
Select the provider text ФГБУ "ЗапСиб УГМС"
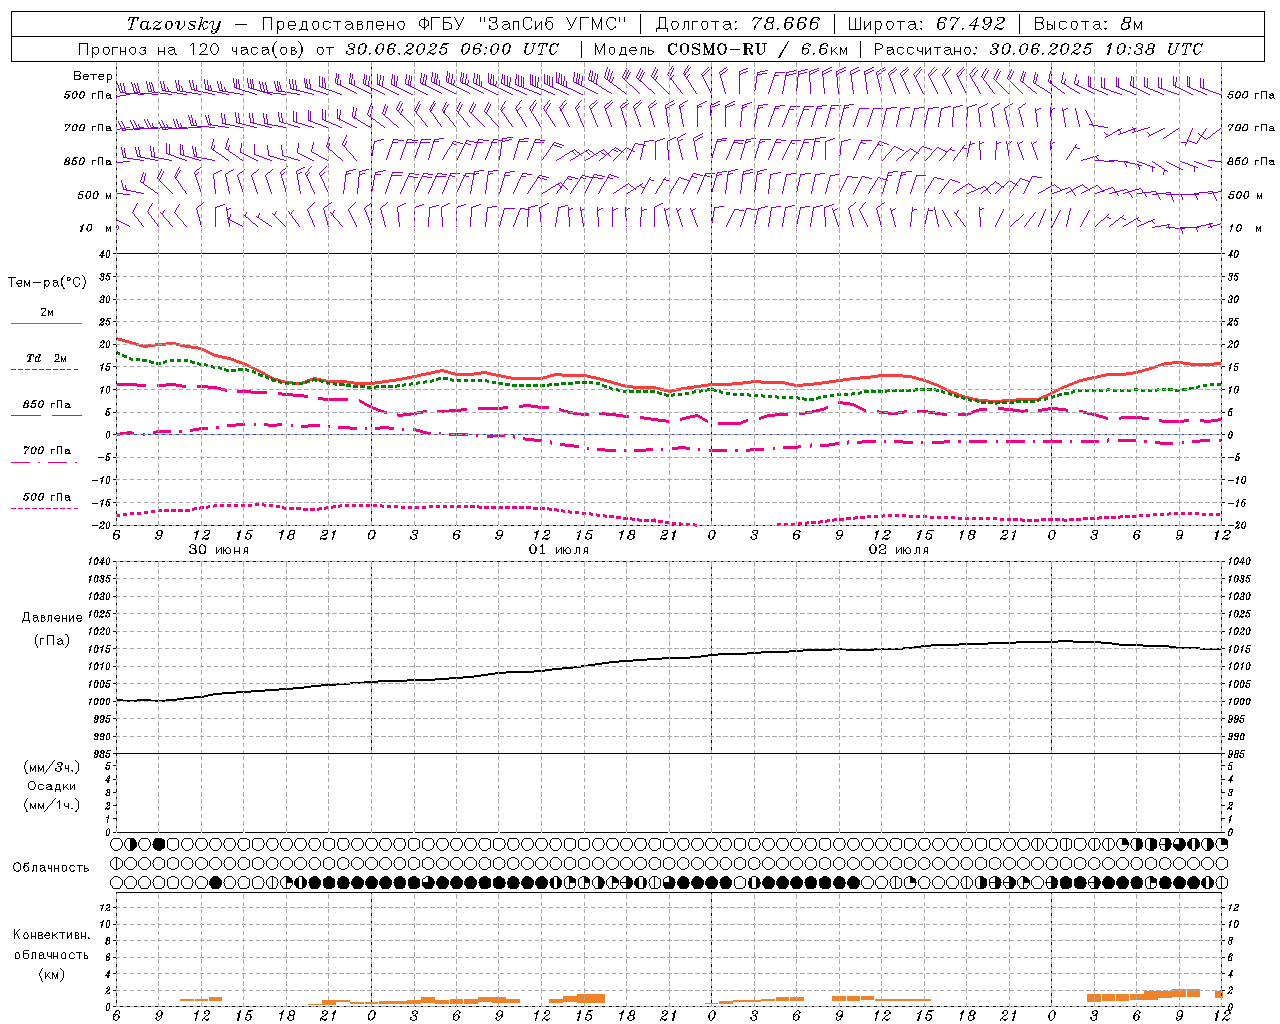pyautogui.click(x=525, y=24)
